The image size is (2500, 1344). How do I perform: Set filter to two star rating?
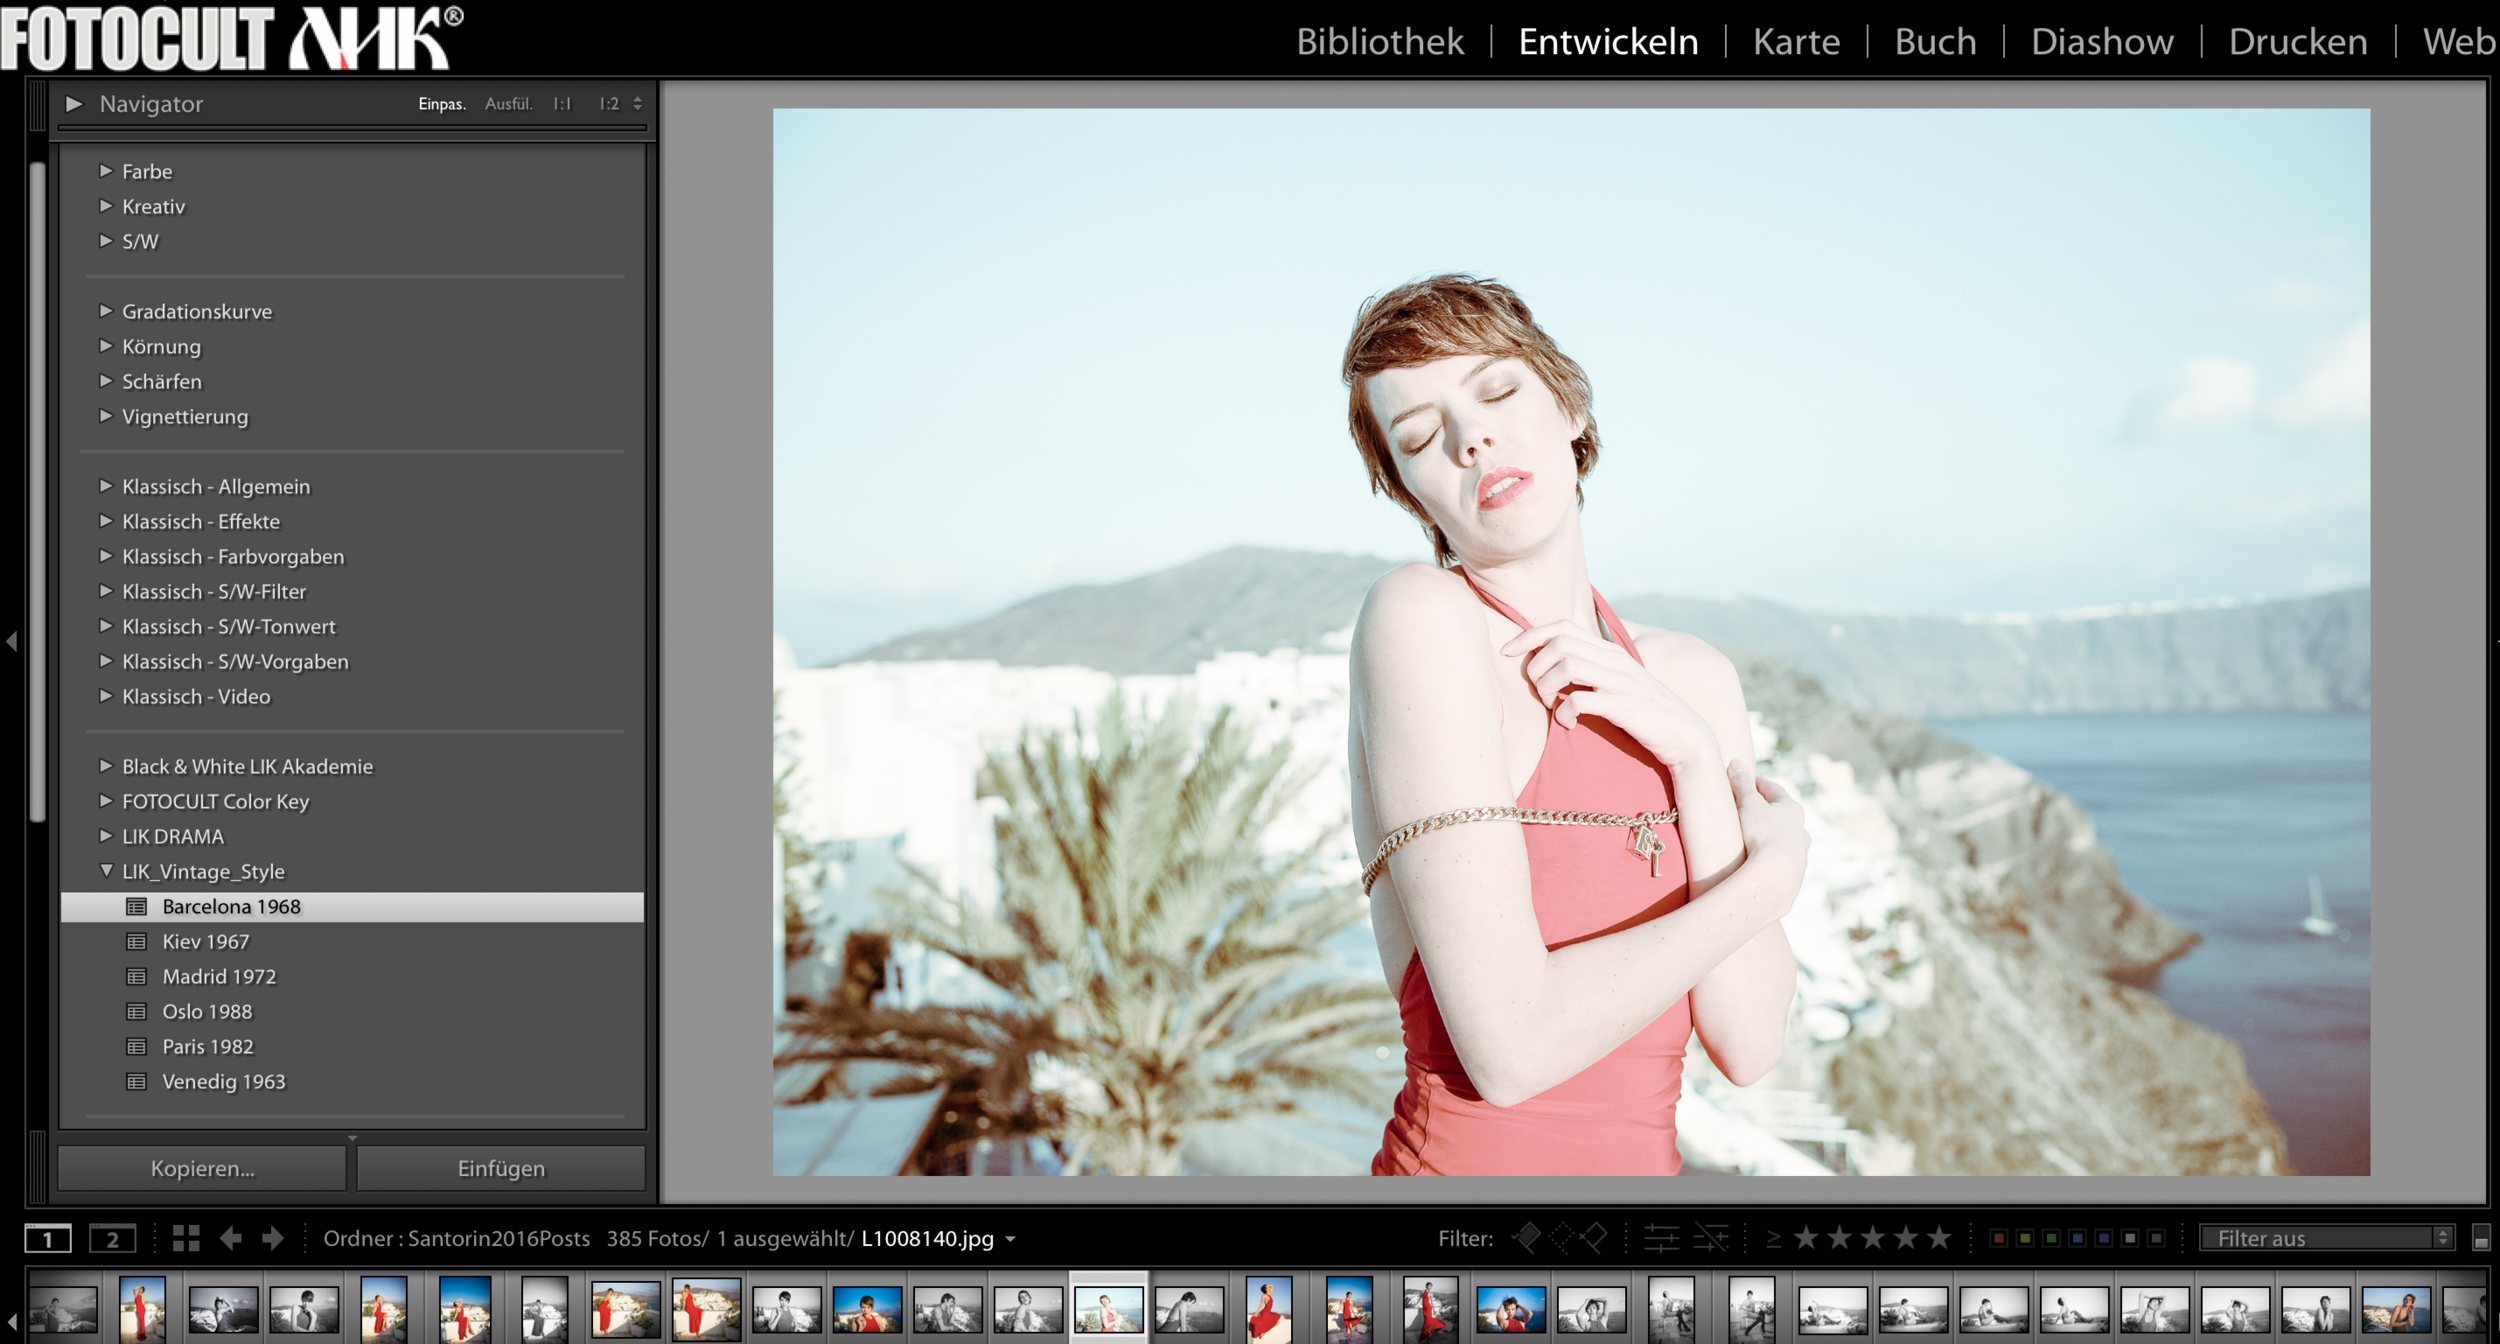(1839, 1238)
